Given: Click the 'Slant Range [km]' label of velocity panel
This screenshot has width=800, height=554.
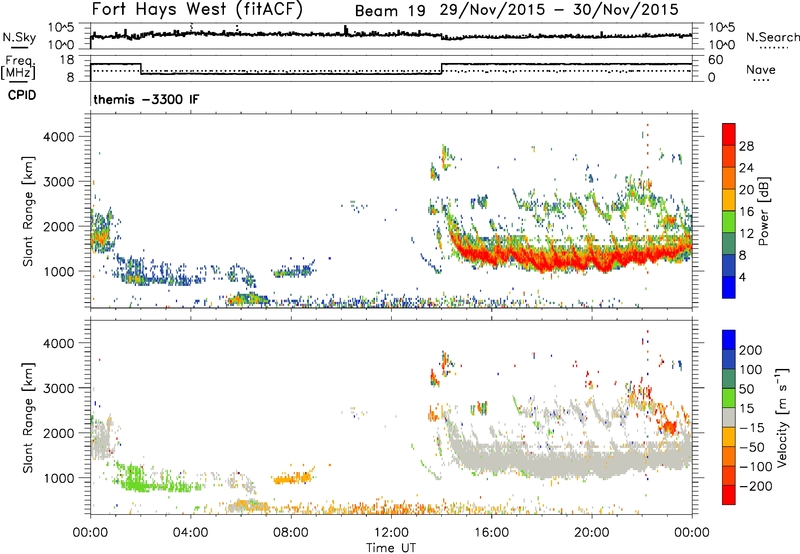Looking at the screenshot, I should (28, 417).
